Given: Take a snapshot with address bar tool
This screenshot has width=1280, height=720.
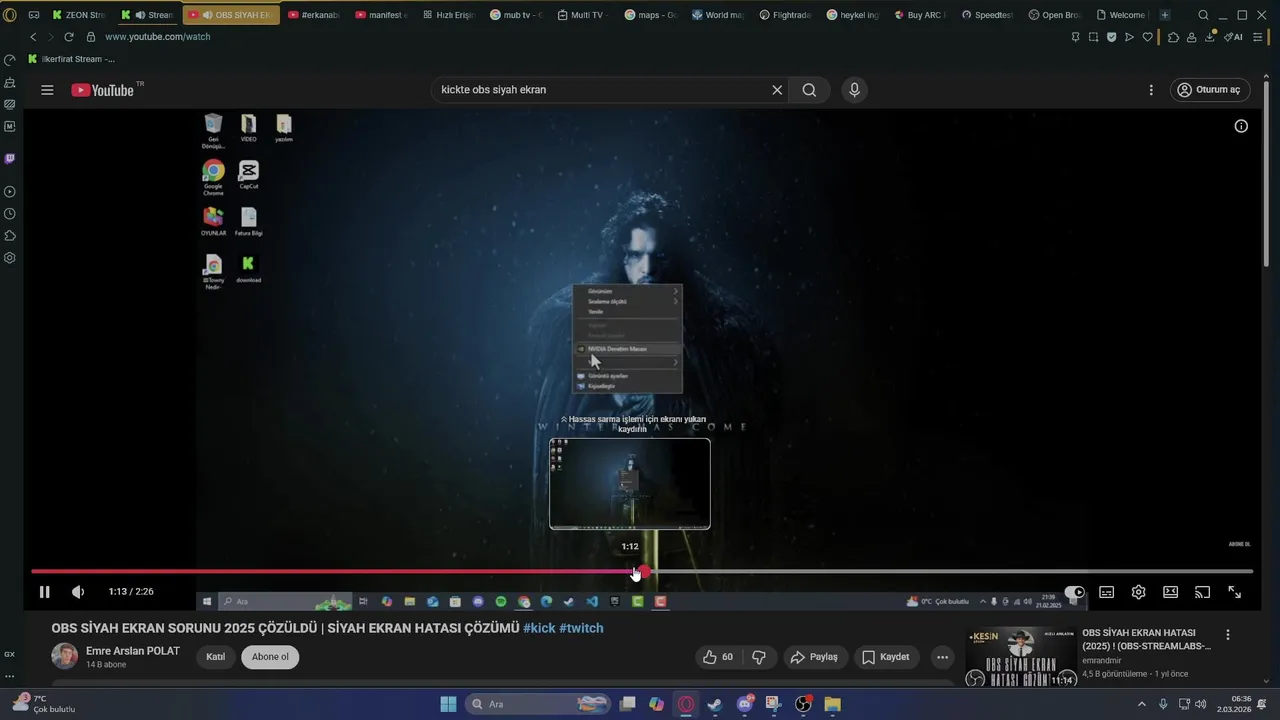Looking at the screenshot, I should coord(1093,37).
